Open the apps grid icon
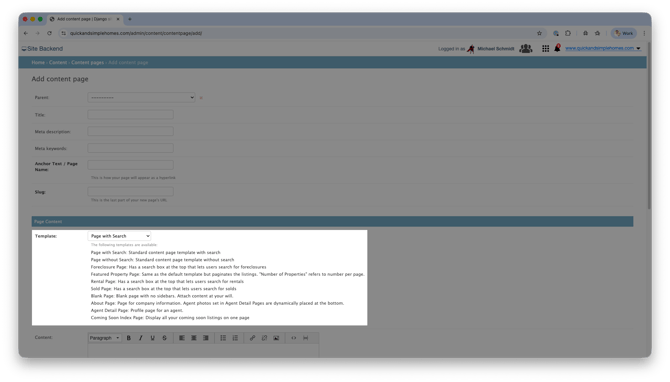 pyautogui.click(x=546, y=49)
